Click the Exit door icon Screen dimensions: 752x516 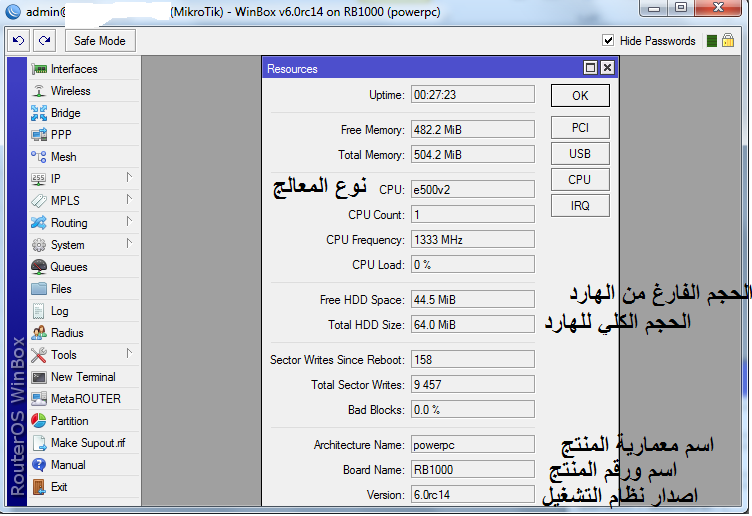point(39,487)
